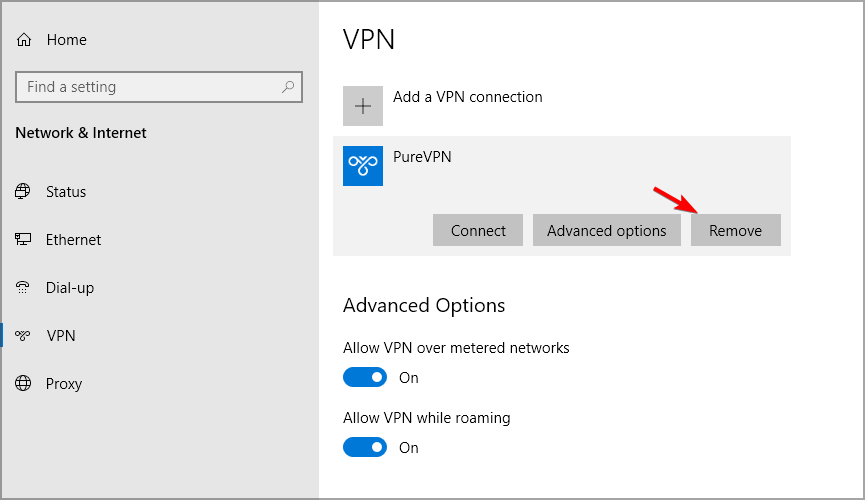Select the Status globe icon
Image resolution: width=865 pixels, height=500 pixels.
(23, 192)
